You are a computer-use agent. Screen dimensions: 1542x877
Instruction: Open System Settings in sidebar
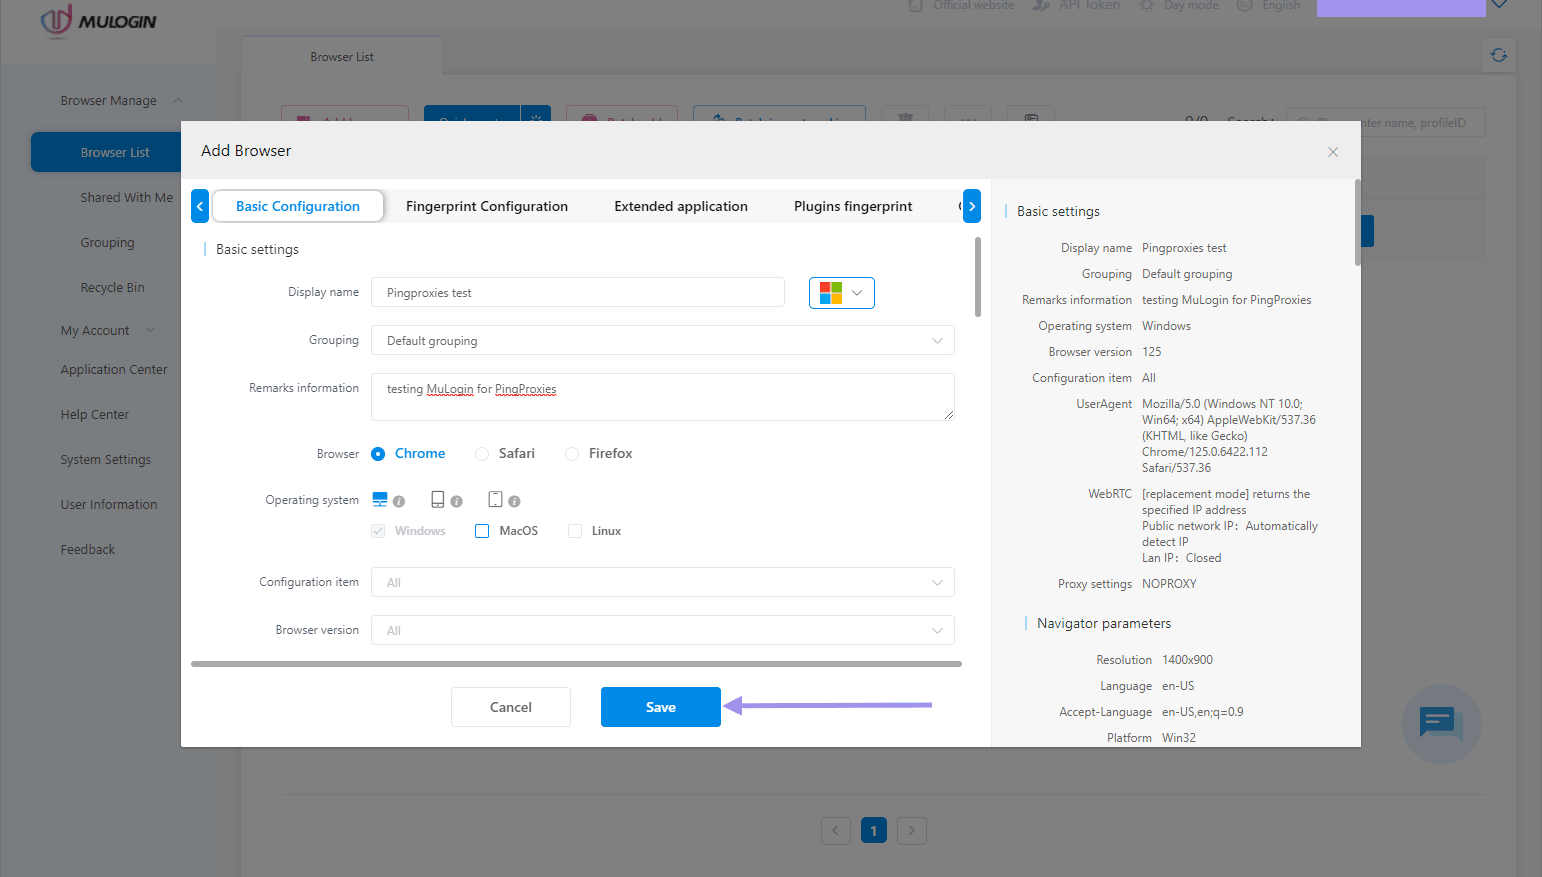[x=106, y=460]
